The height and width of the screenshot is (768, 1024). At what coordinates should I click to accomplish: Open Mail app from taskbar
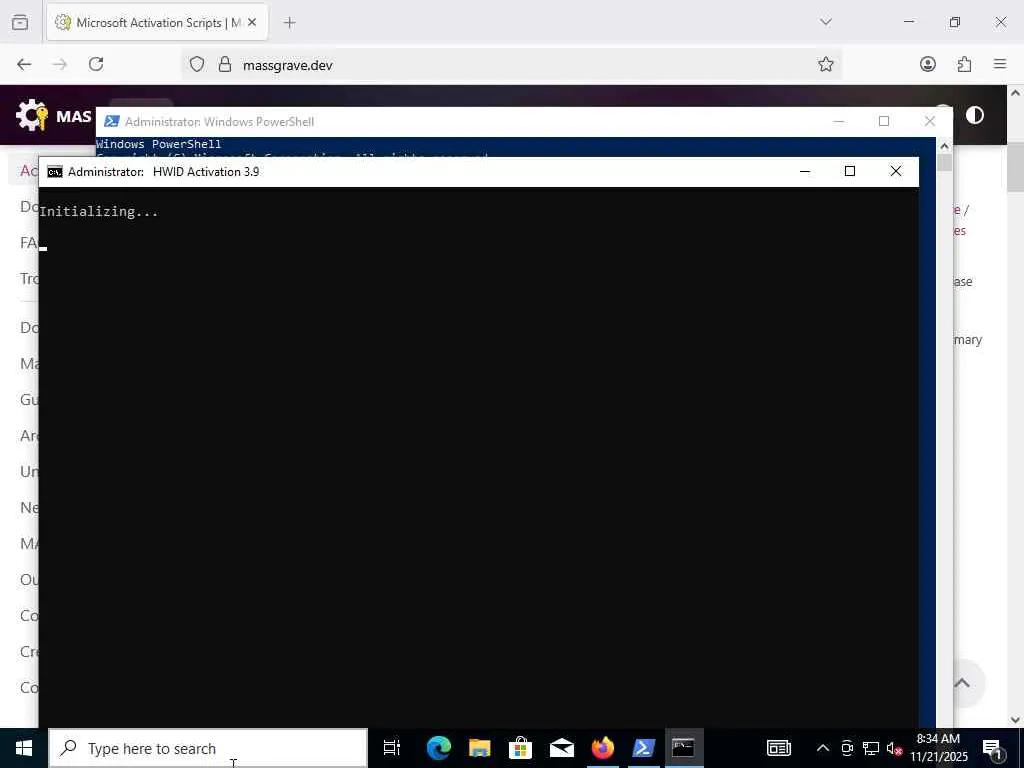click(x=562, y=748)
